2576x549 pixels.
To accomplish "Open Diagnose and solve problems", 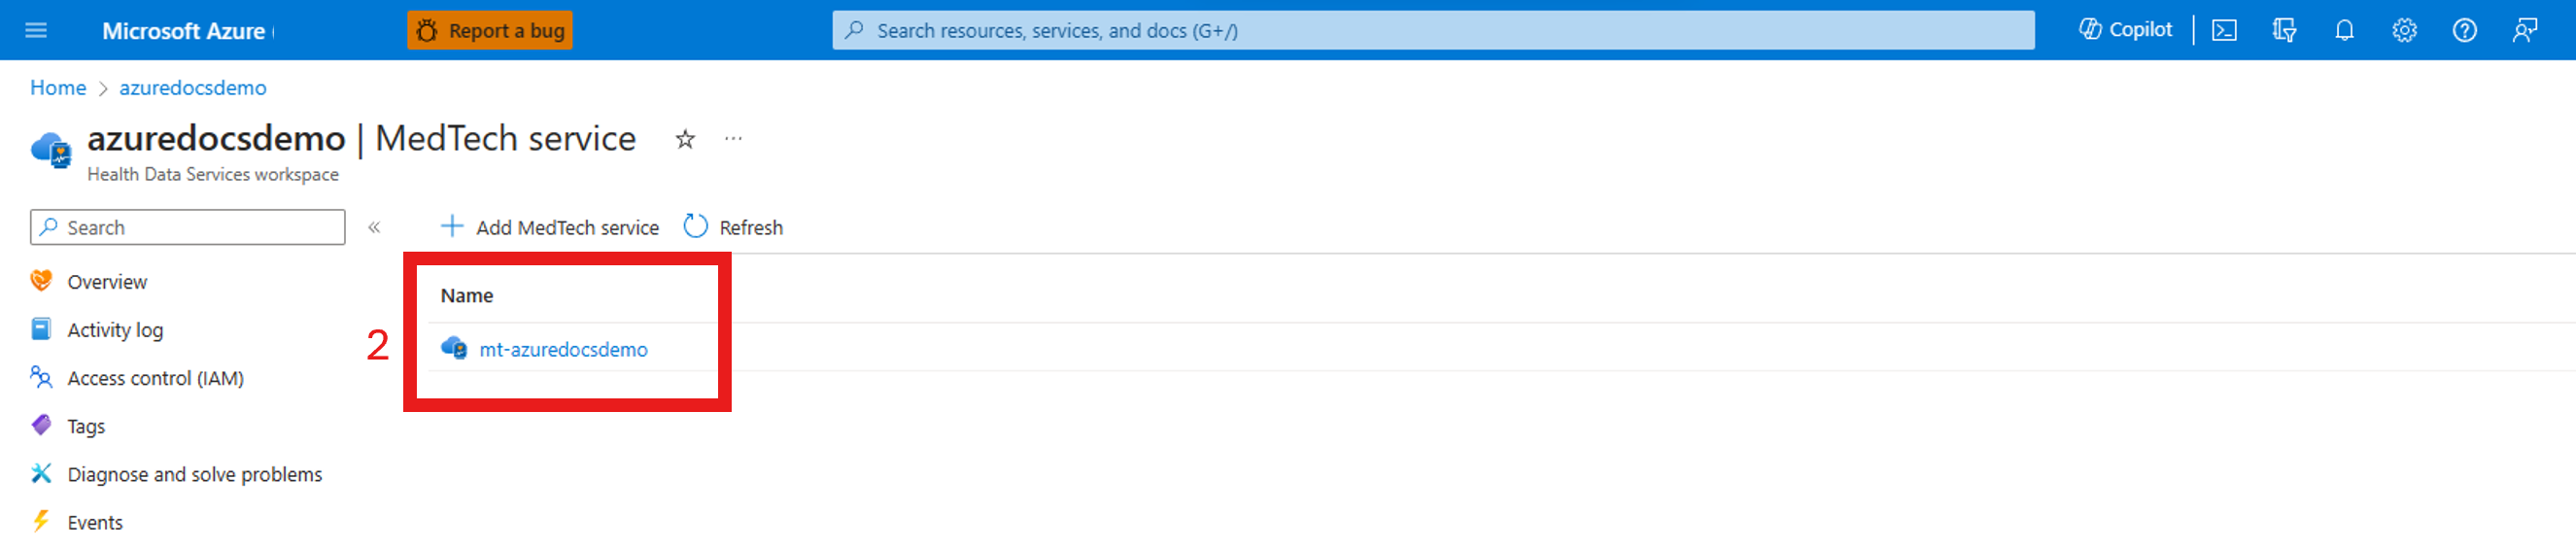I will point(194,474).
